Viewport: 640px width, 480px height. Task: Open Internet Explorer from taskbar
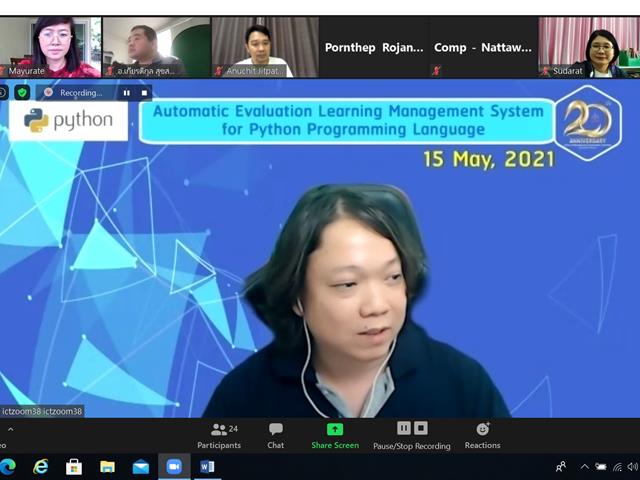point(40,466)
